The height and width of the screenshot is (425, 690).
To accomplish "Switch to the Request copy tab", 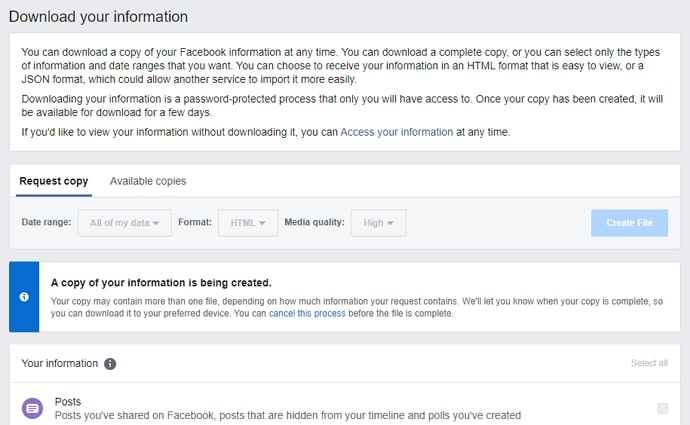I will pyautogui.click(x=54, y=181).
